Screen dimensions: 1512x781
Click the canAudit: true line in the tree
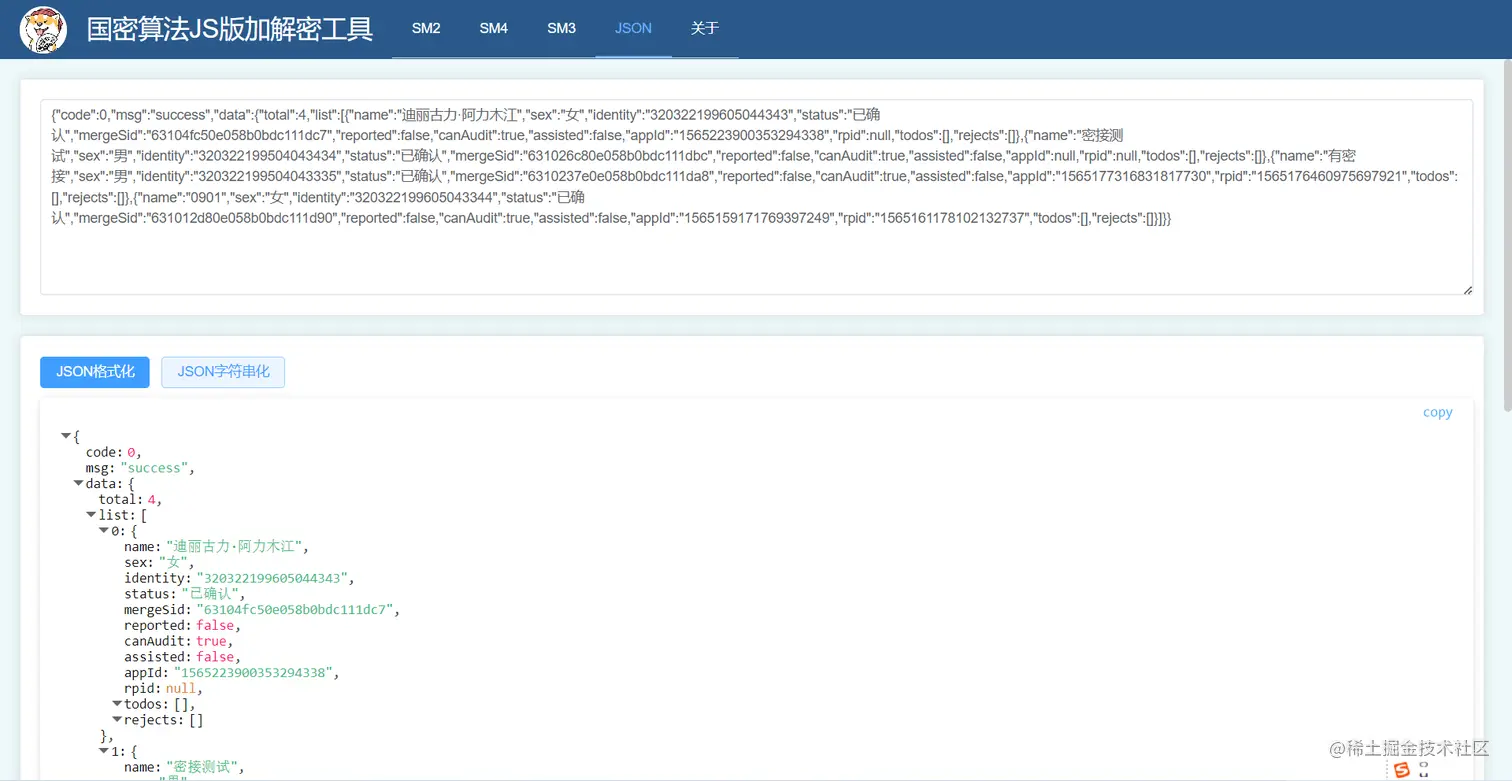click(x=178, y=641)
